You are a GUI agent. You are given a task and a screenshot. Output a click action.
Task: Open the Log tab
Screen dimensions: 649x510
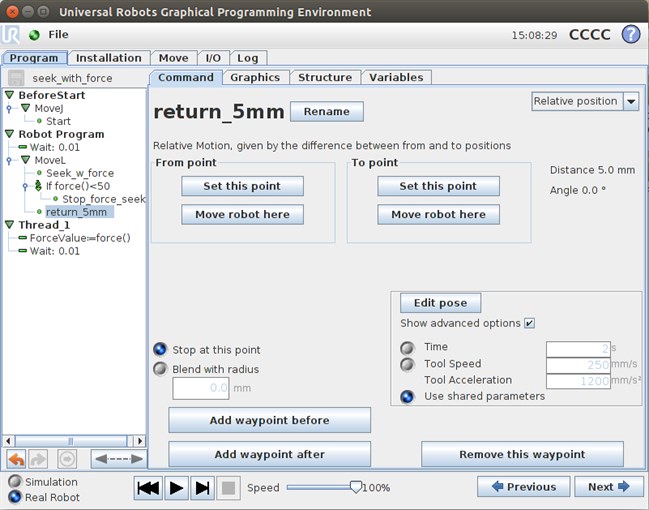(248, 58)
